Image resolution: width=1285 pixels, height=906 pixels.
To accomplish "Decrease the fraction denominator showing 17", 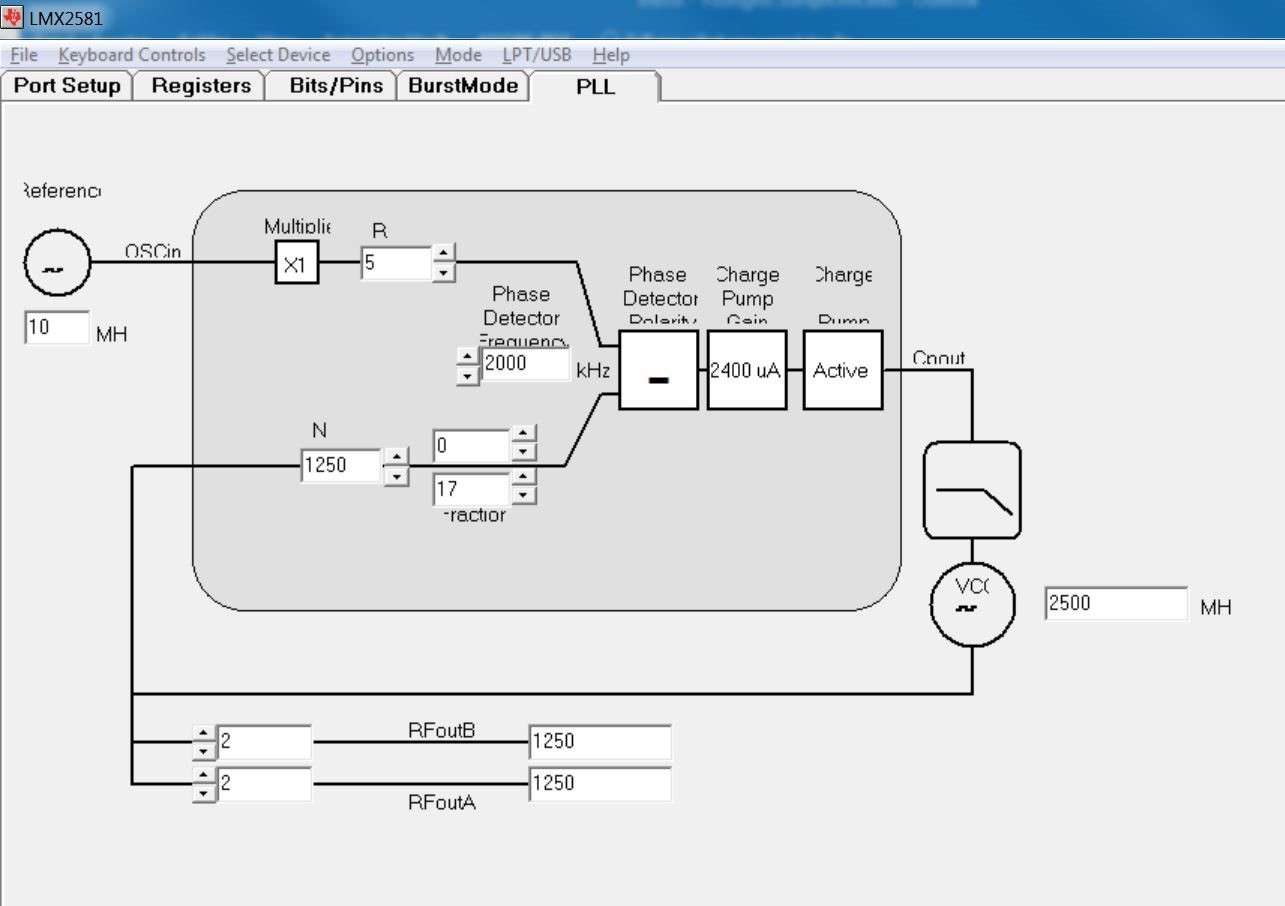I will click(x=524, y=495).
